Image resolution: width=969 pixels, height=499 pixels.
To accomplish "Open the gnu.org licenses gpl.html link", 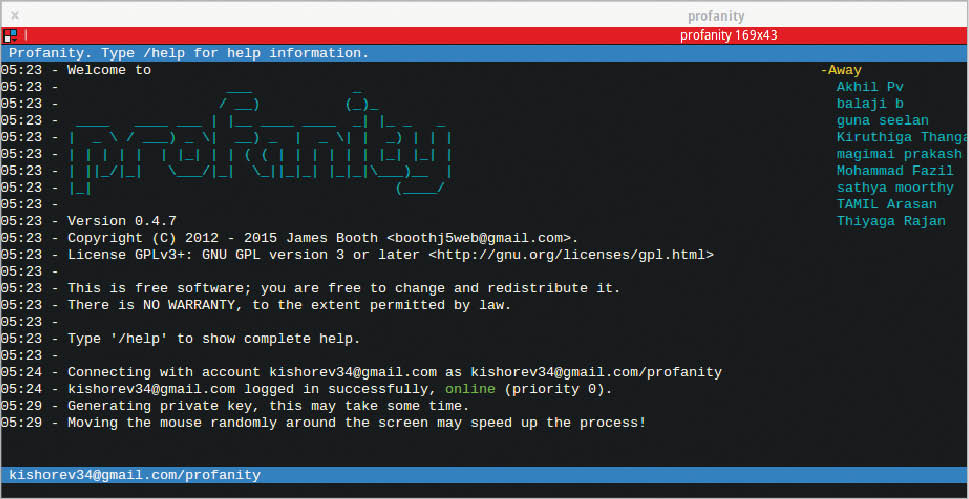I will click(571, 254).
